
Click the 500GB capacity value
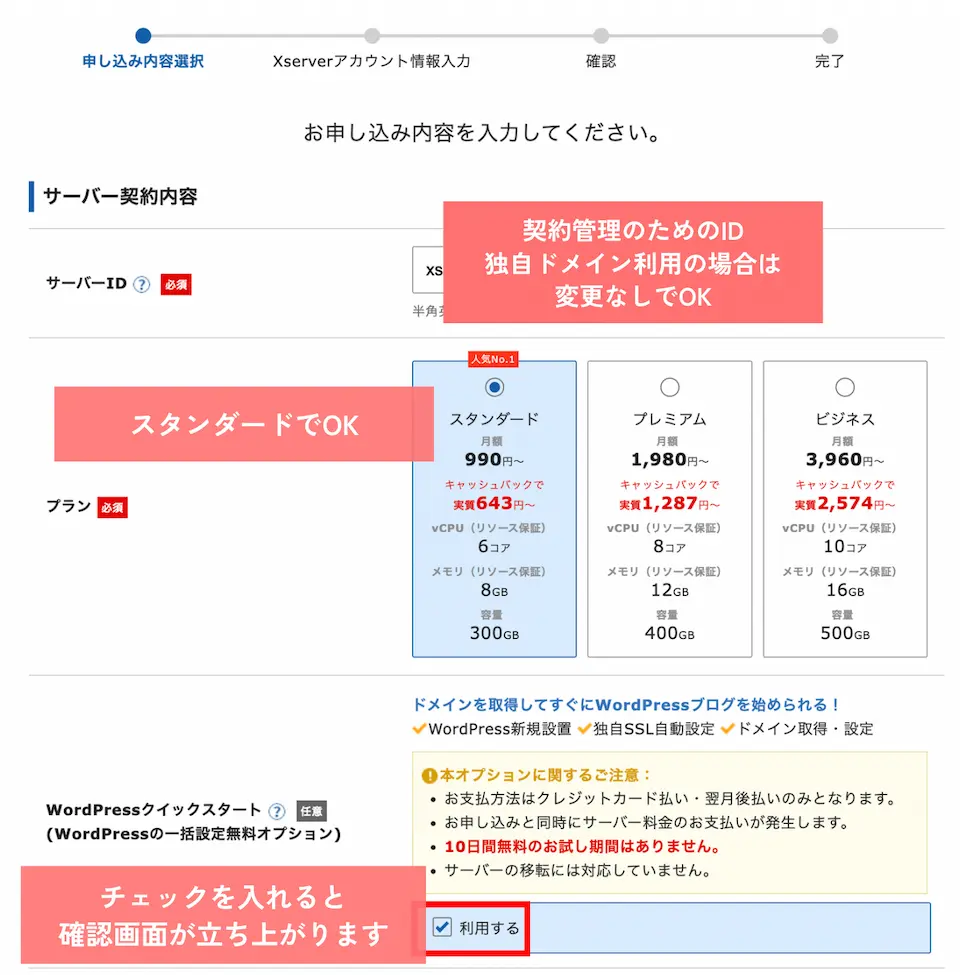coord(845,633)
